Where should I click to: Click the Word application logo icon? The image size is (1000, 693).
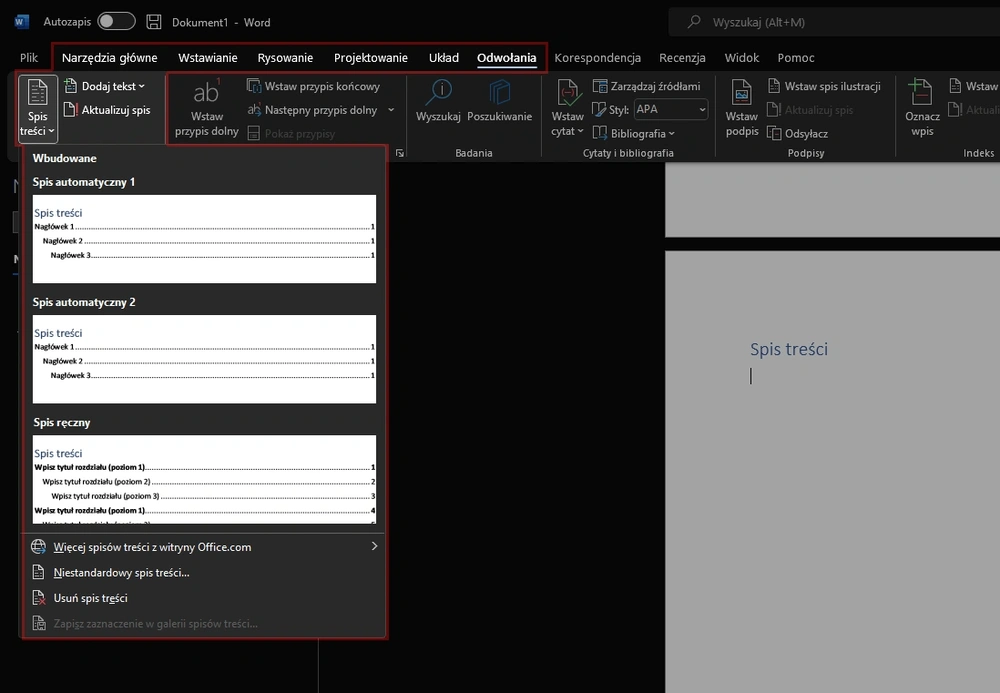tap(21, 22)
